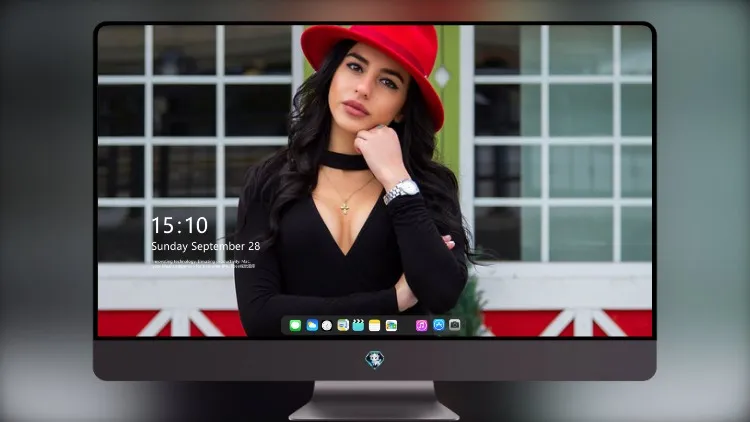
Task: Open the Weather app in dock
Action: tap(312, 325)
